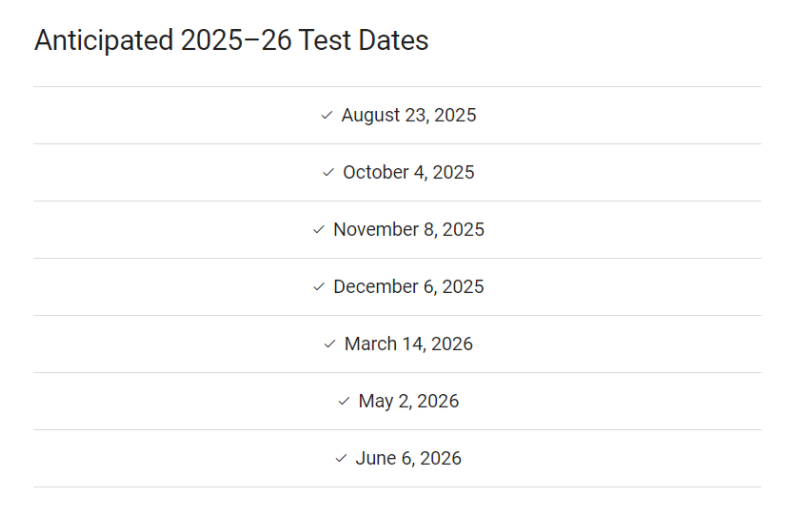798x514 pixels.
Task: Click the divider line below June 6, 2026
Action: pos(397,487)
